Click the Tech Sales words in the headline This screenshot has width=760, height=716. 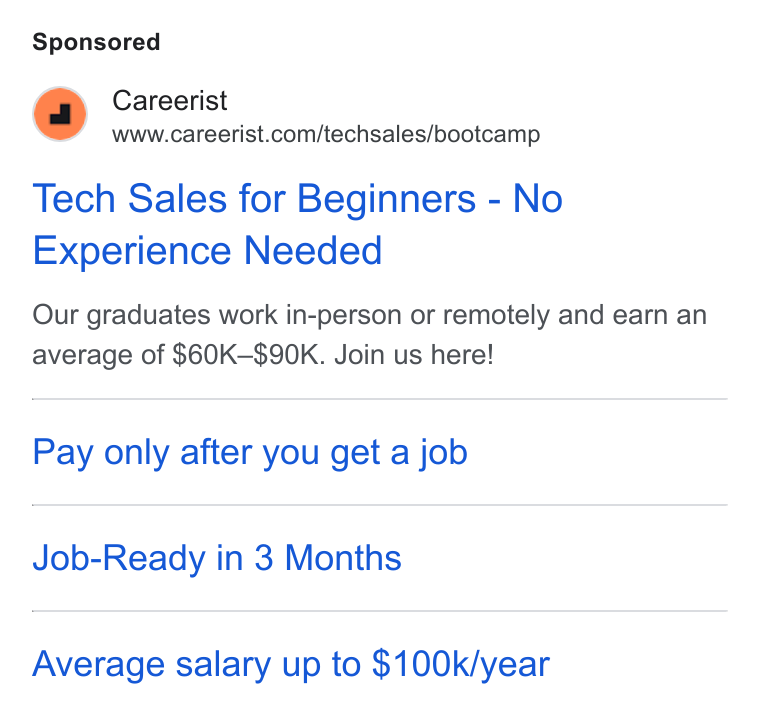(x=130, y=199)
